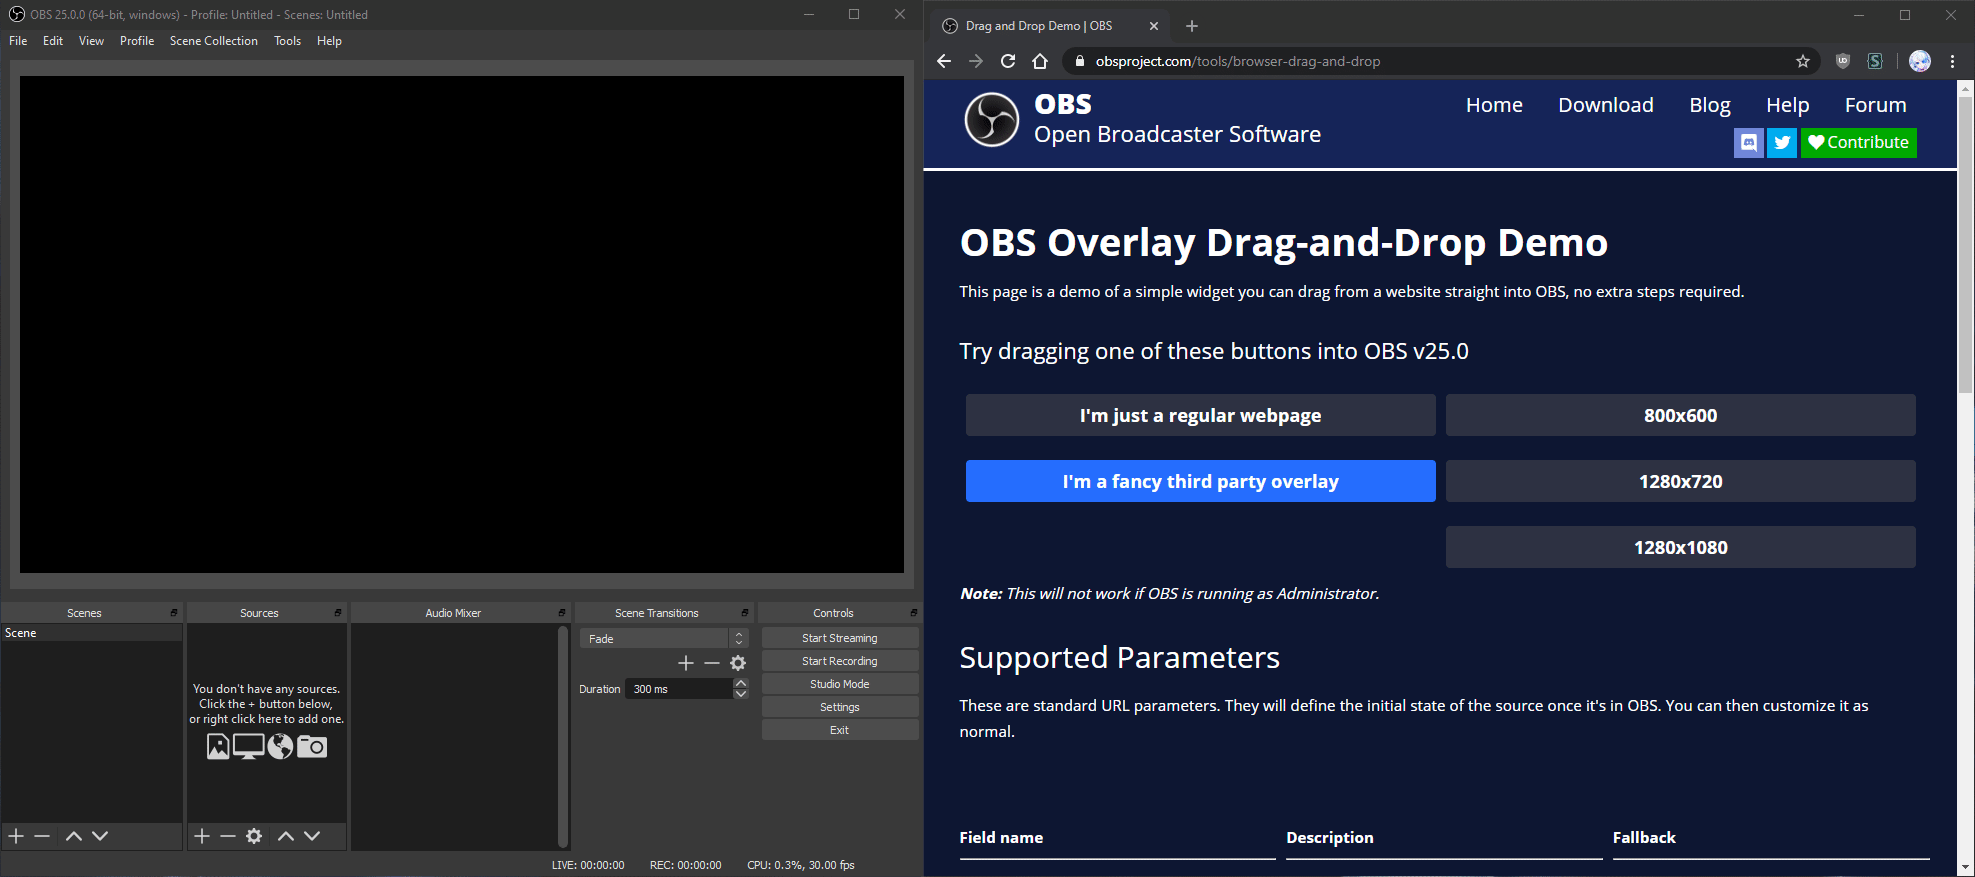Open the Tools menu in OBS

[287, 41]
